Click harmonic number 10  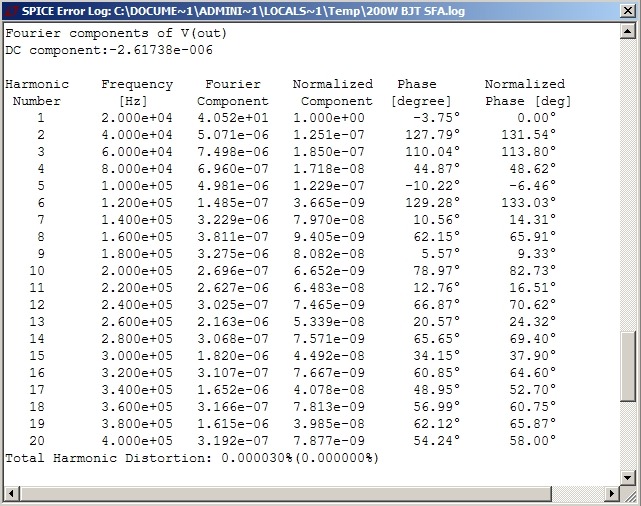coord(37,271)
